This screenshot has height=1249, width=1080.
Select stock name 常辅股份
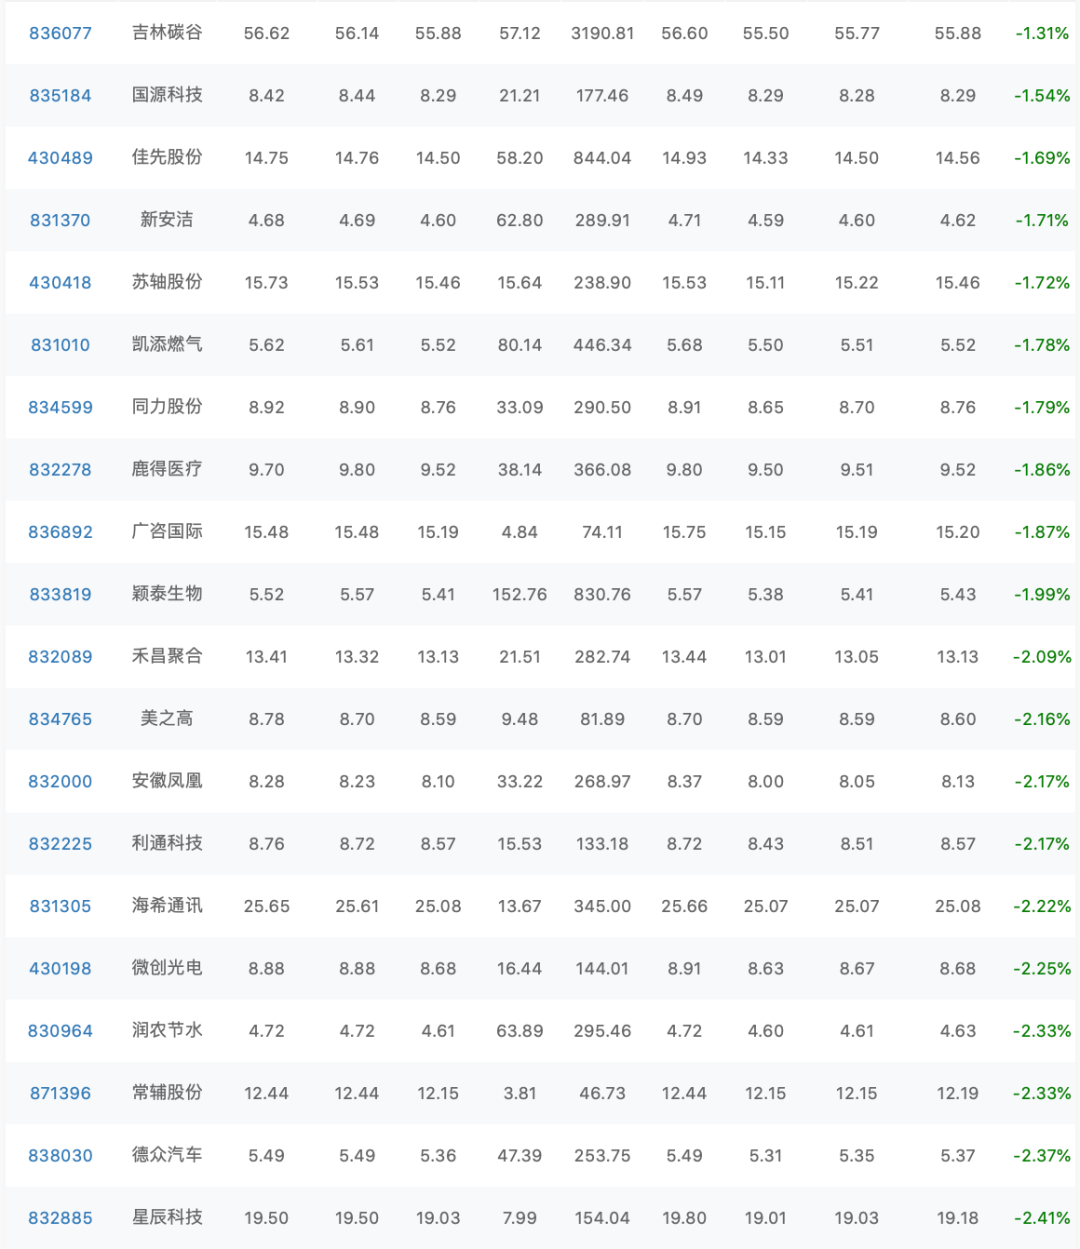click(x=167, y=1092)
